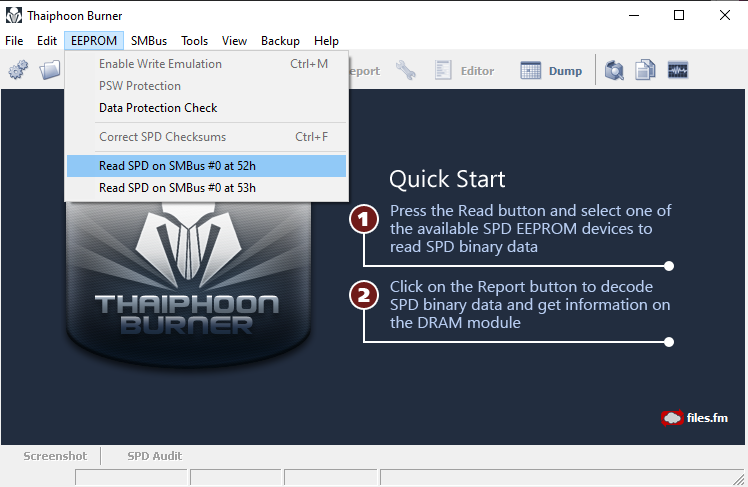748x487 pixels.
Task: Open the Backup menu
Action: click(x=280, y=41)
